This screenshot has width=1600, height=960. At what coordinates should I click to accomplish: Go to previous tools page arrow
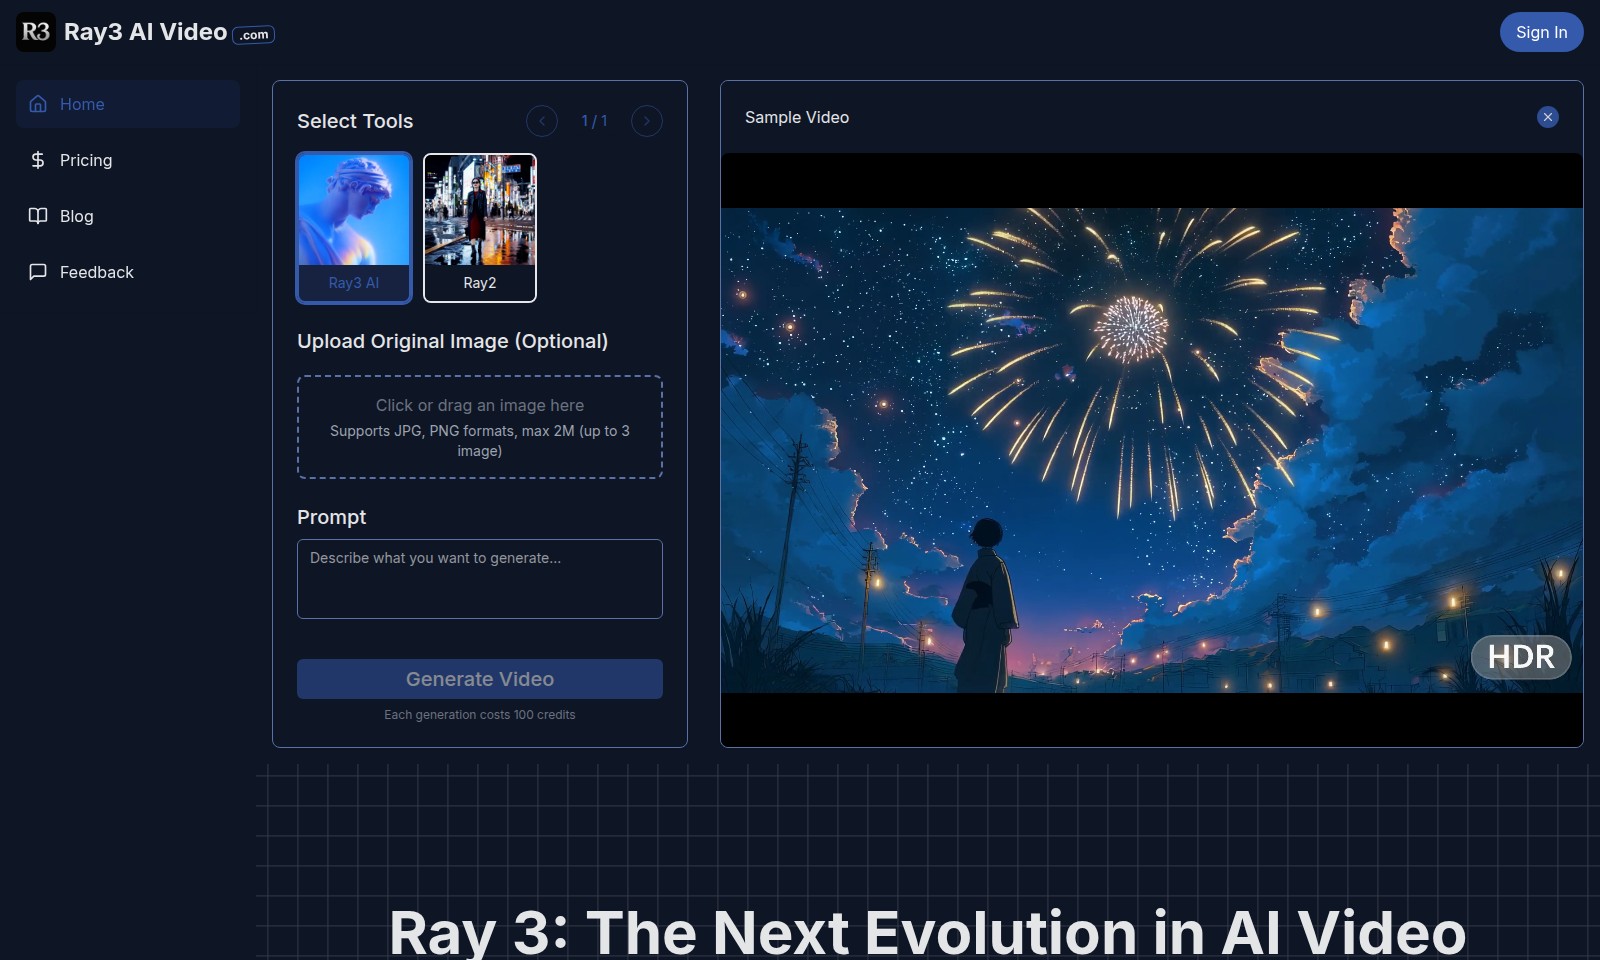[x=542, y=121]
